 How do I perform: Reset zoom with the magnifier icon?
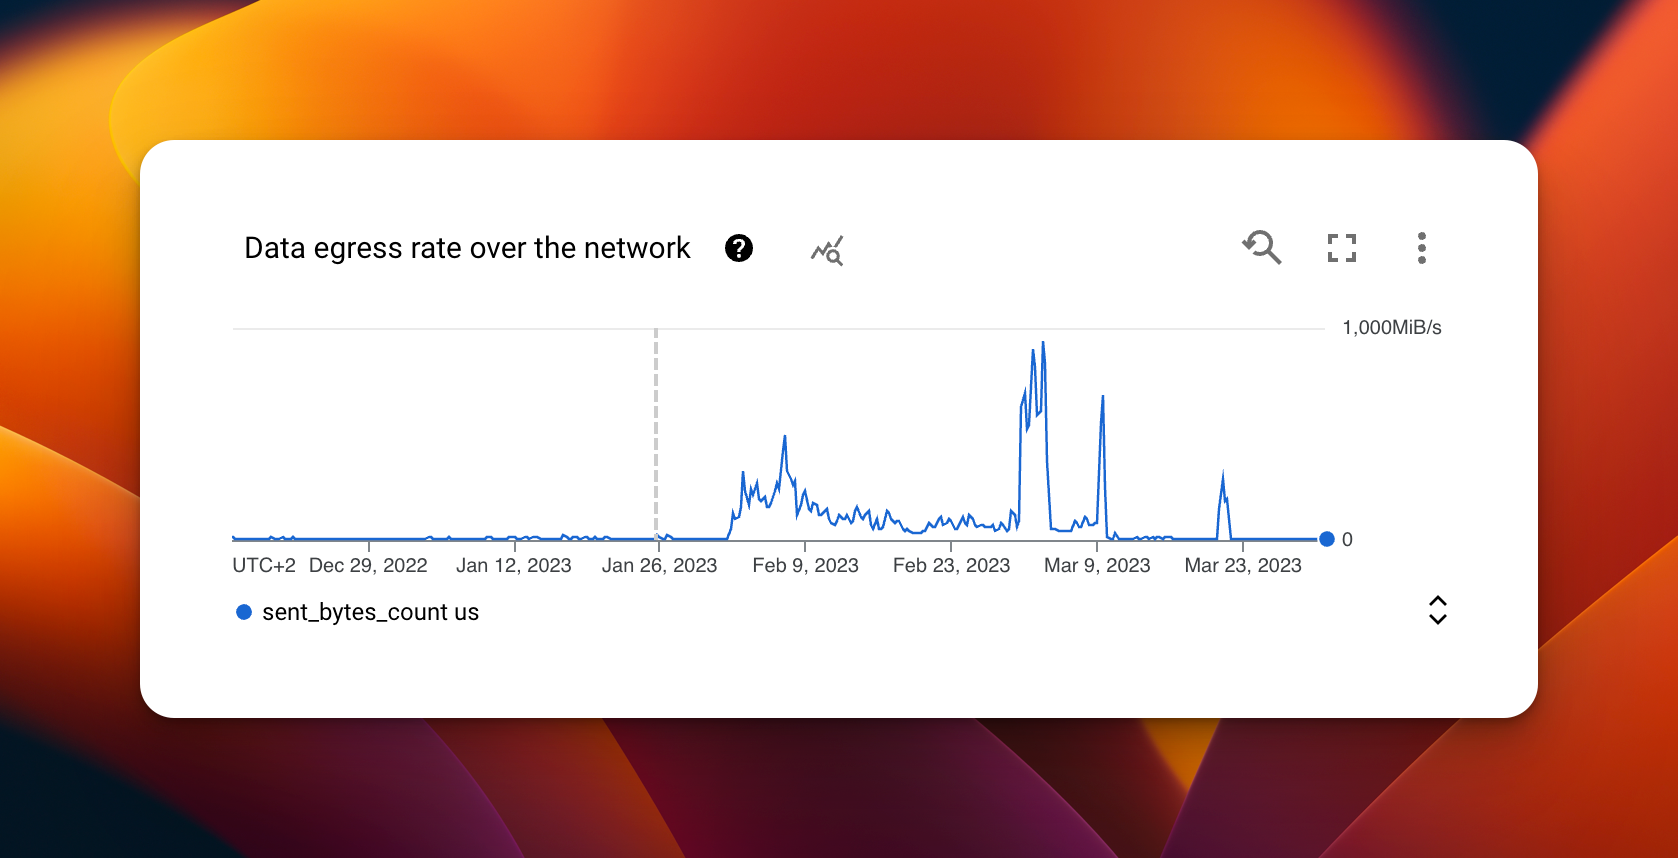(x=1262, y=247)
